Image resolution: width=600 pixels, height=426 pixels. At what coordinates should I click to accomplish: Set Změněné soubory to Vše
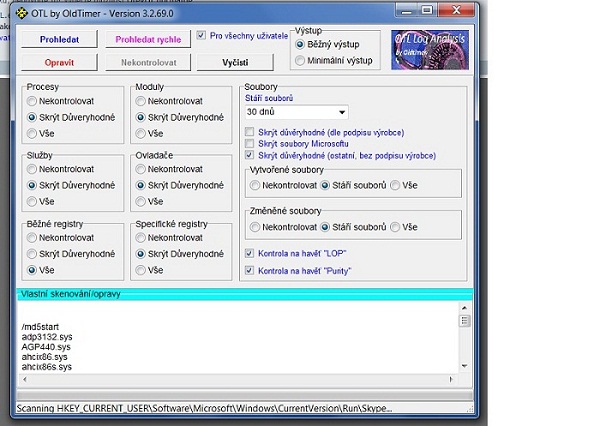[x=395, y=227]
